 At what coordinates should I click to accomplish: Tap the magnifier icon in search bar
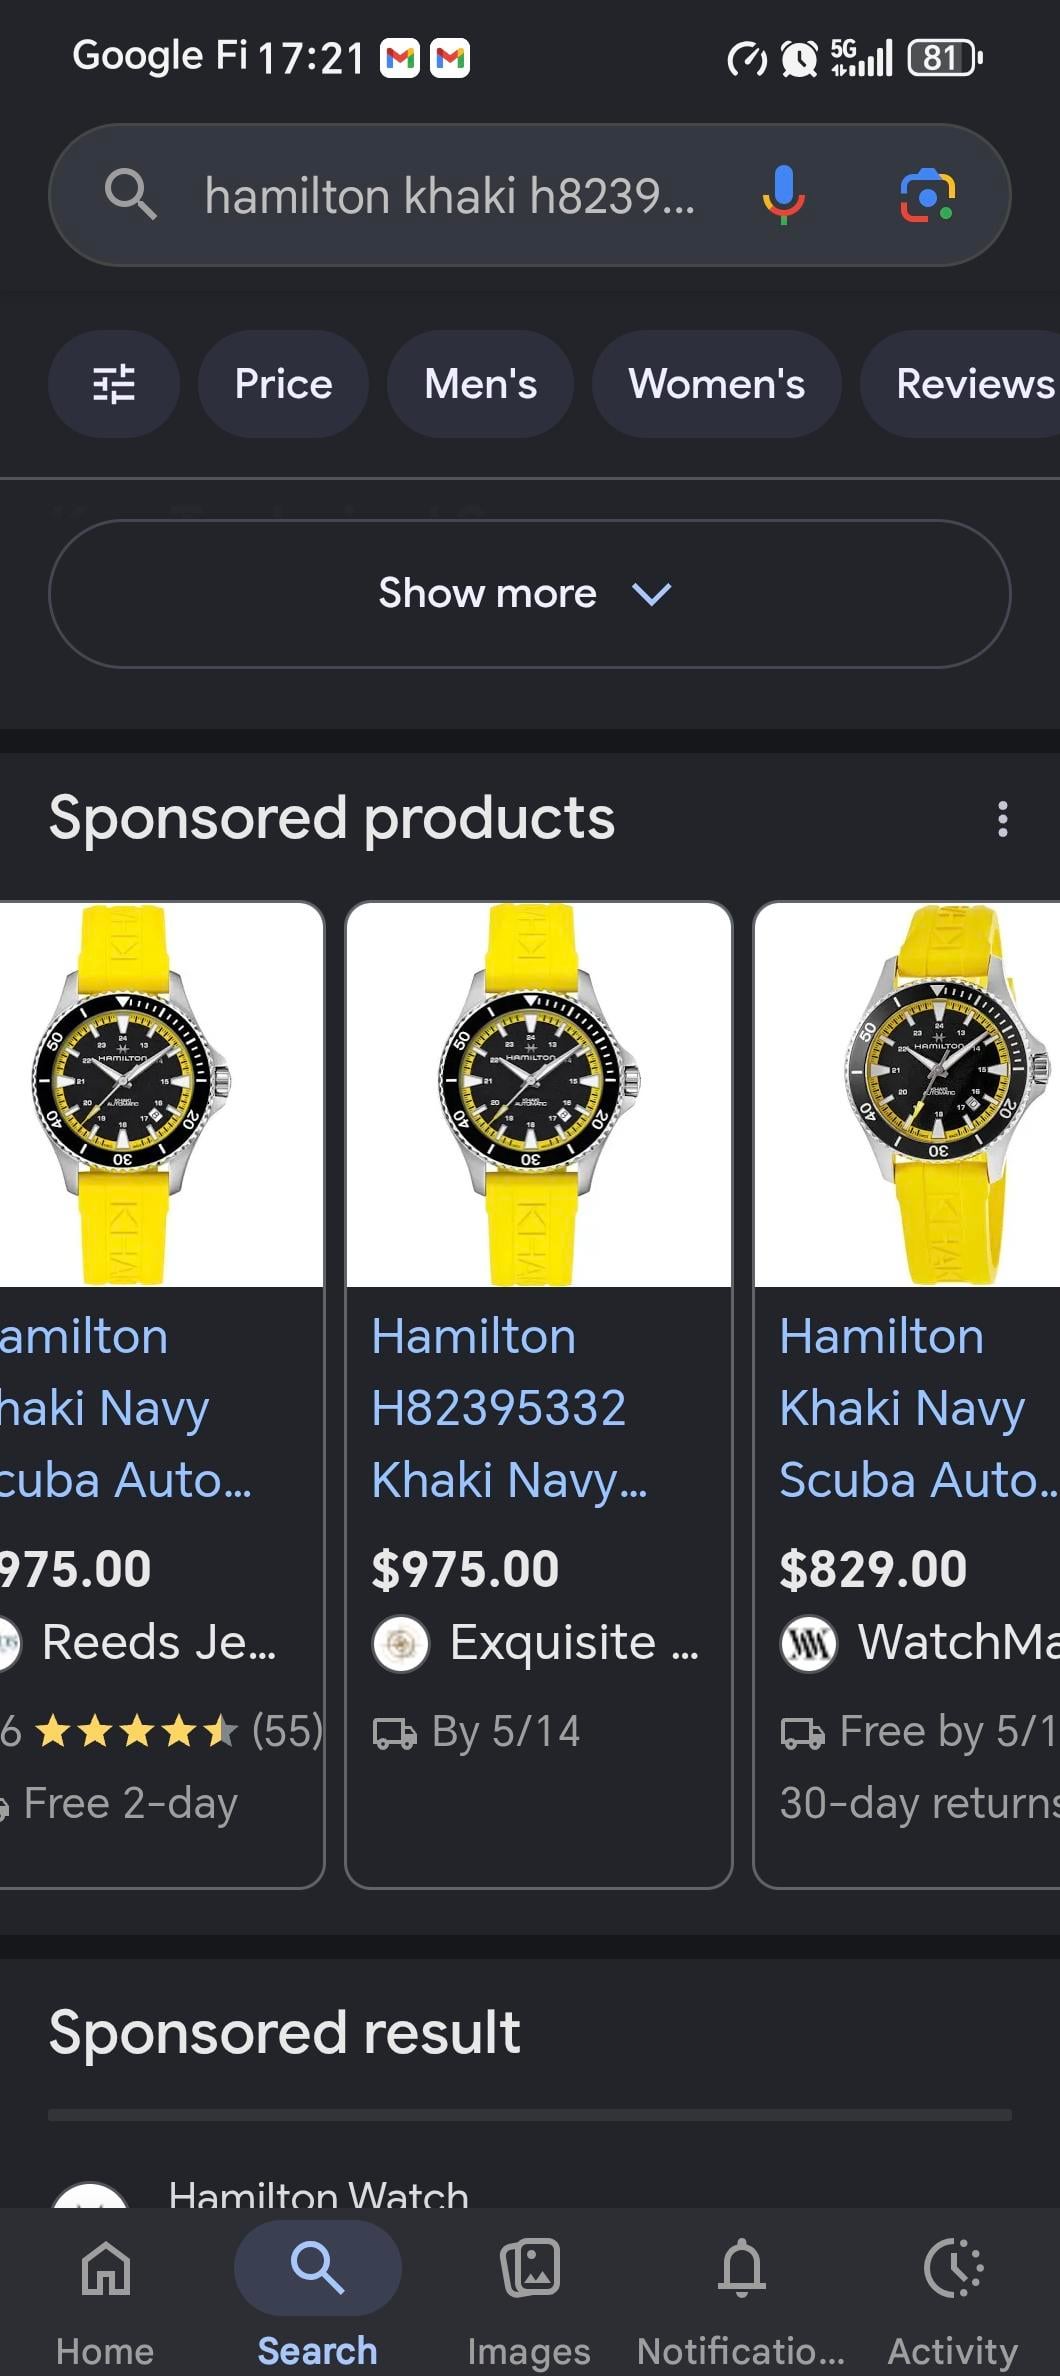pyautogui.click(x=130, y=194)
